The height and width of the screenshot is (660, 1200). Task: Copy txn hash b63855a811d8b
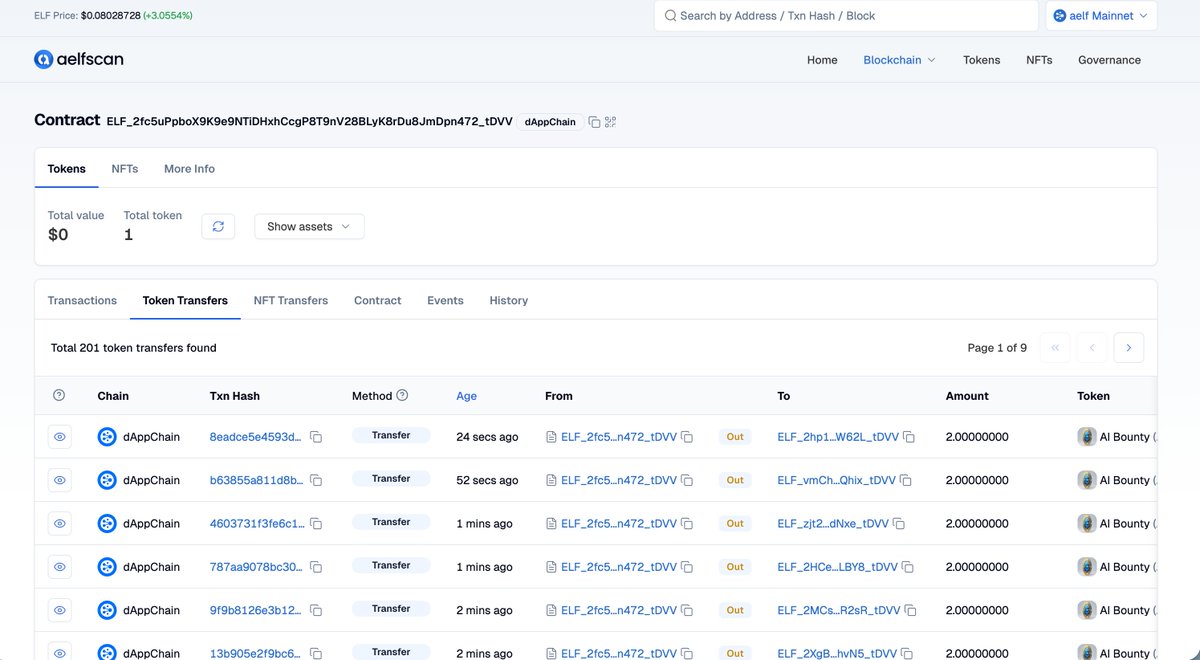tap(316, 480)
